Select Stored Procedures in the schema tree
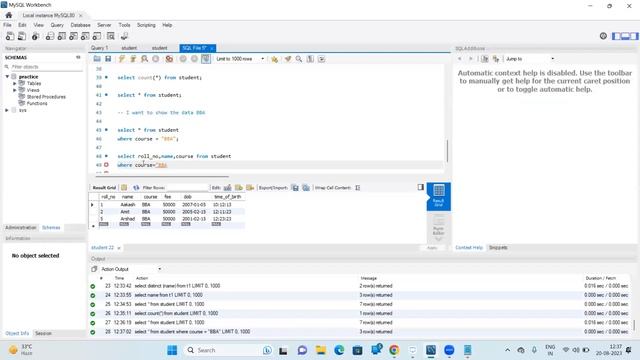Screen dimensions: 640x360 pos(46,97)
